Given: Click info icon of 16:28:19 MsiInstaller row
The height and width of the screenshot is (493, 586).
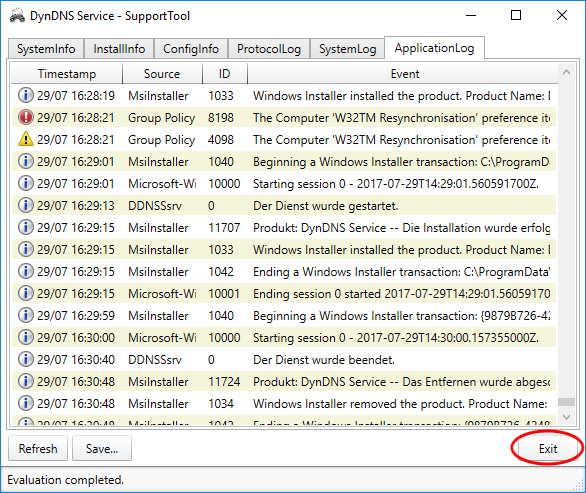Looking at the screenshot, I should click(26, 95).
